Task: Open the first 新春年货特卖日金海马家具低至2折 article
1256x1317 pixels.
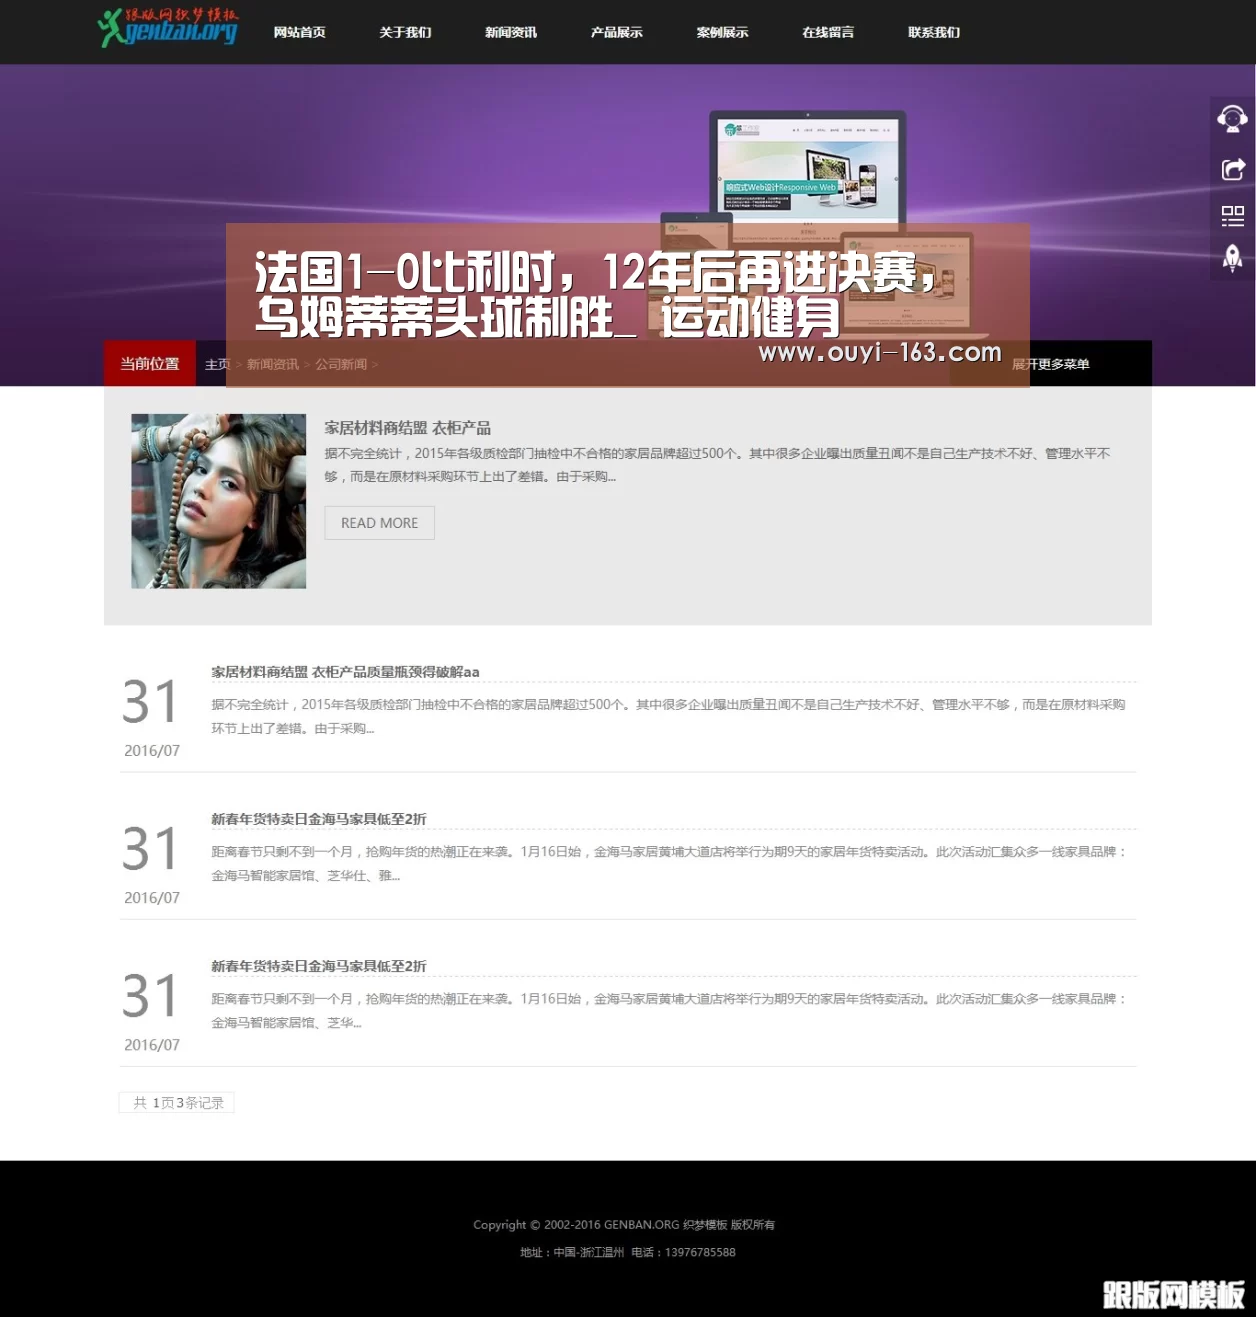Action: (x=319, y=819)
